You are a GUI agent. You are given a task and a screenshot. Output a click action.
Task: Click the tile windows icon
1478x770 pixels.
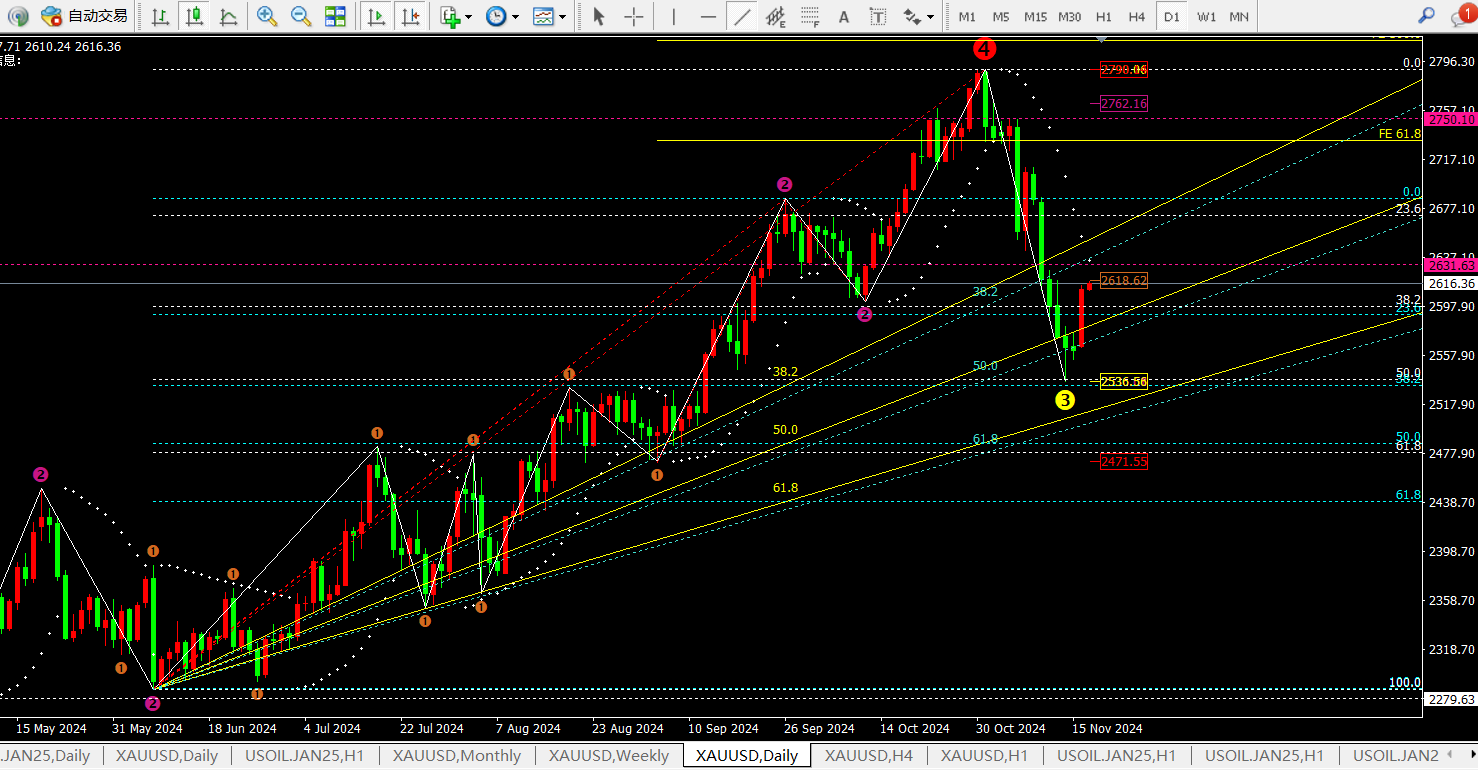(335, 16)
